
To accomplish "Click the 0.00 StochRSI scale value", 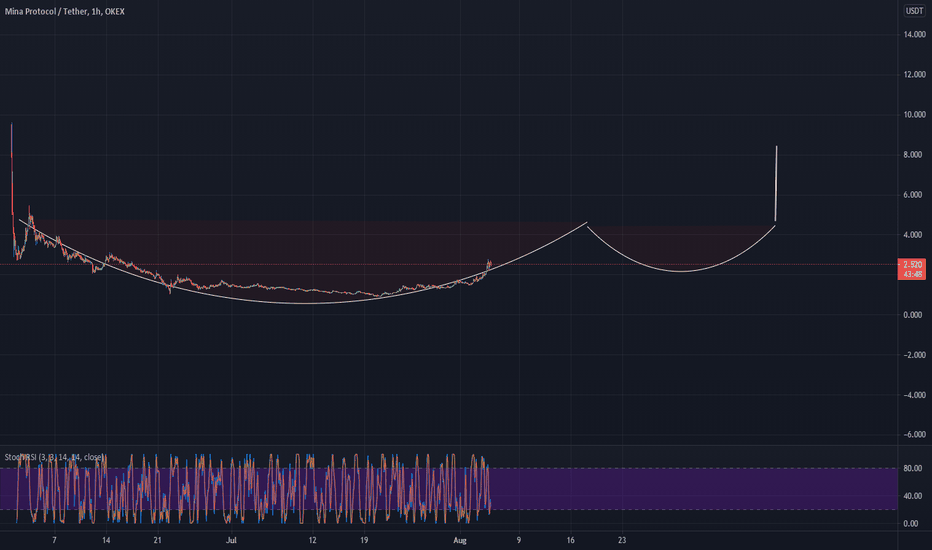I will coord(911,524).
